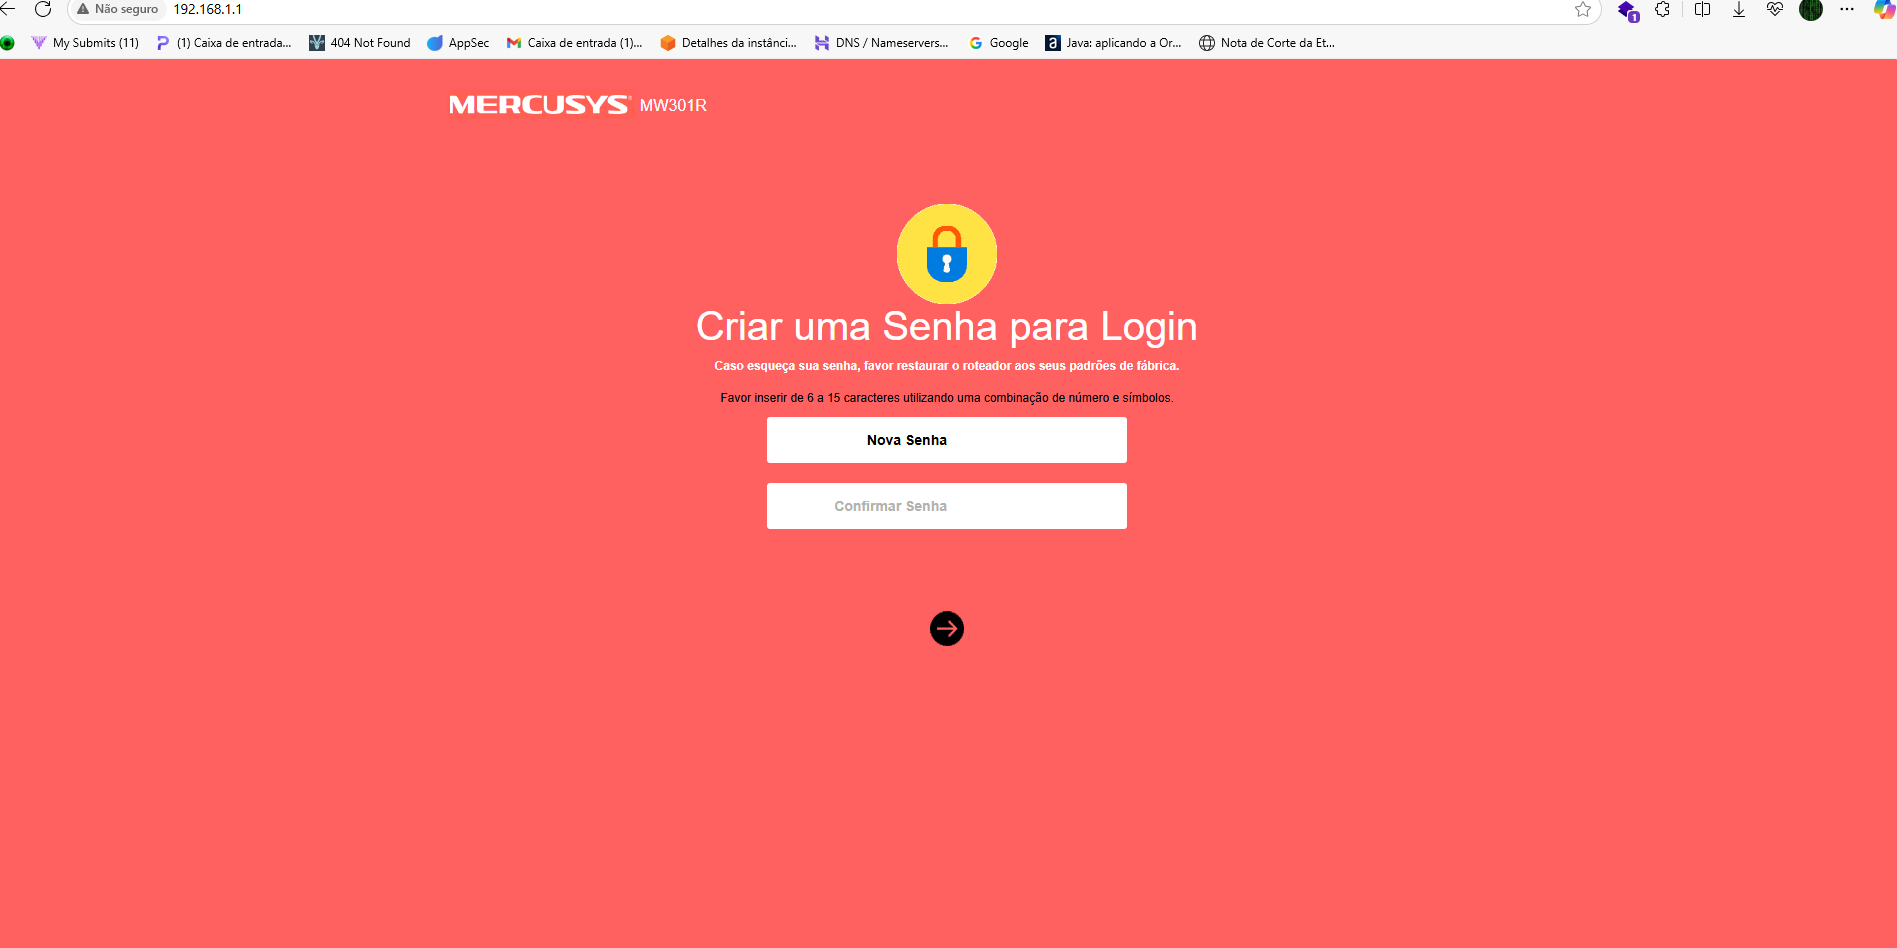Open the My Submits (11) bookmark

click(x=85, y=43)
